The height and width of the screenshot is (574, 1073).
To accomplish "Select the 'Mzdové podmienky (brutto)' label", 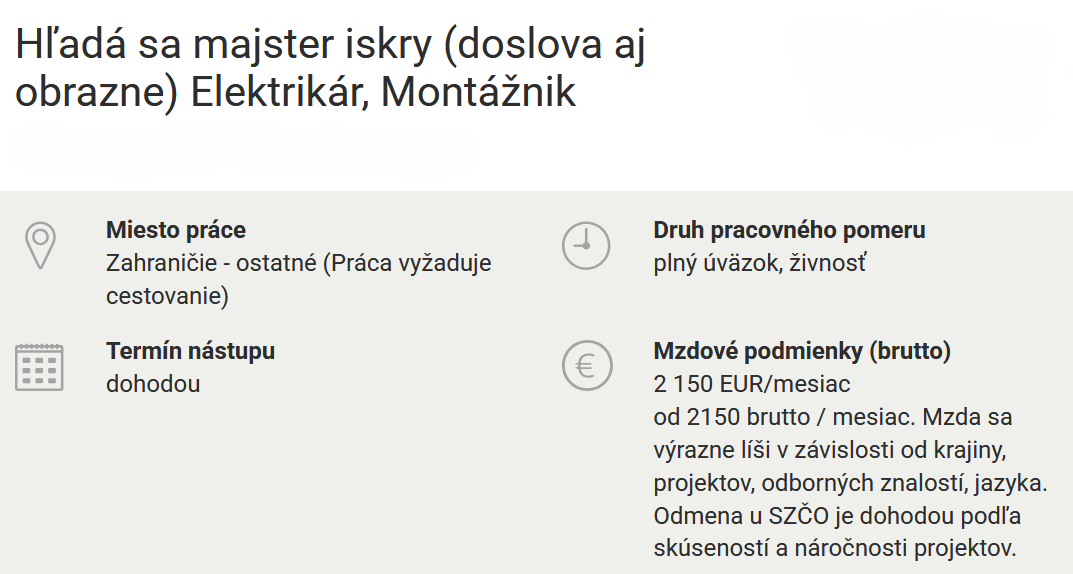I will point(802,351).
